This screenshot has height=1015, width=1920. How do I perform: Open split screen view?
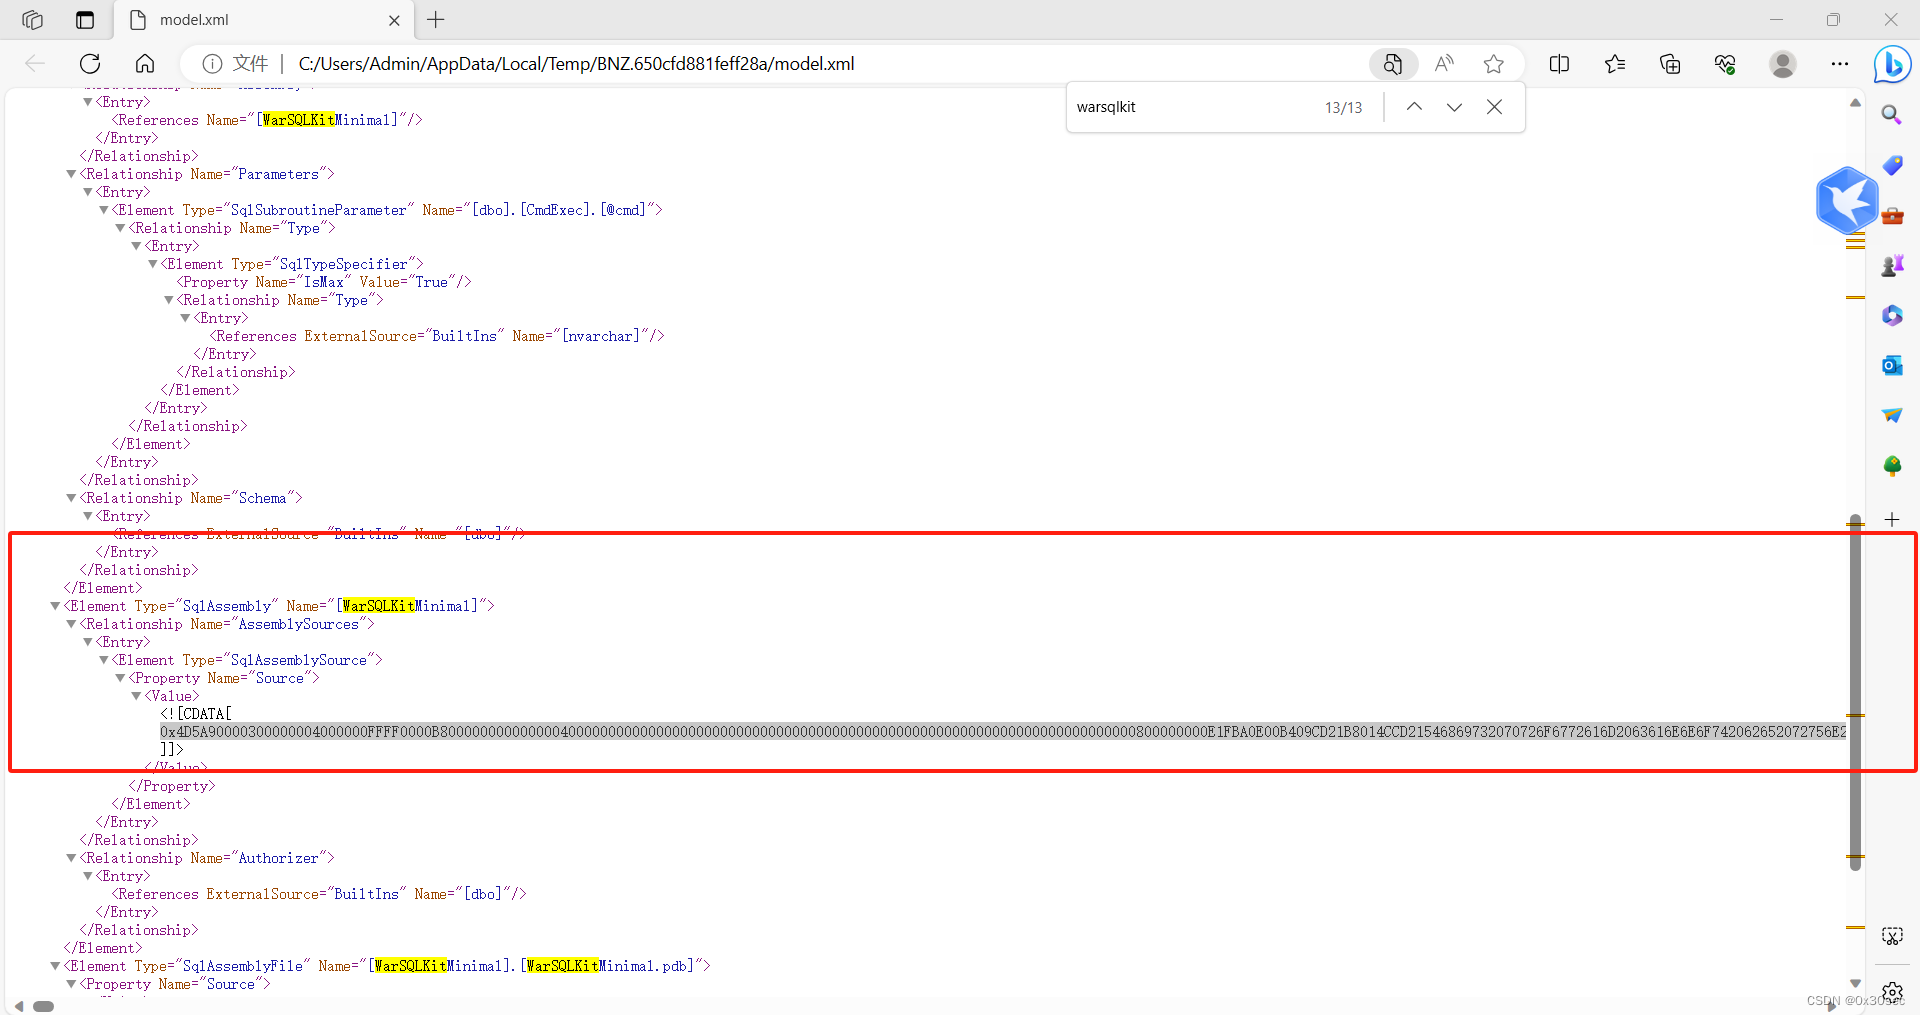point(1559,64)
